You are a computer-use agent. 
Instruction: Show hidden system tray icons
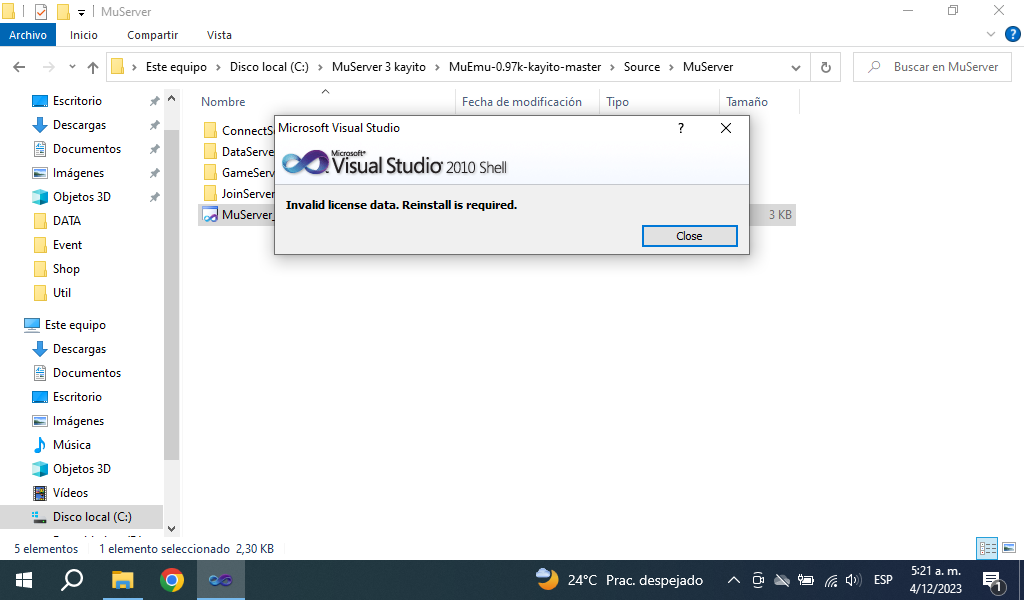click(x=733, y=580)
